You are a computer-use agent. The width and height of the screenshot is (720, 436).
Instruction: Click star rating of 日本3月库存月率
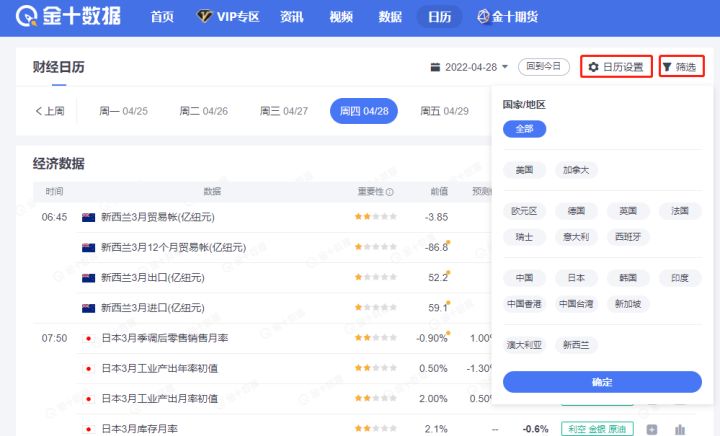(375, 429)
